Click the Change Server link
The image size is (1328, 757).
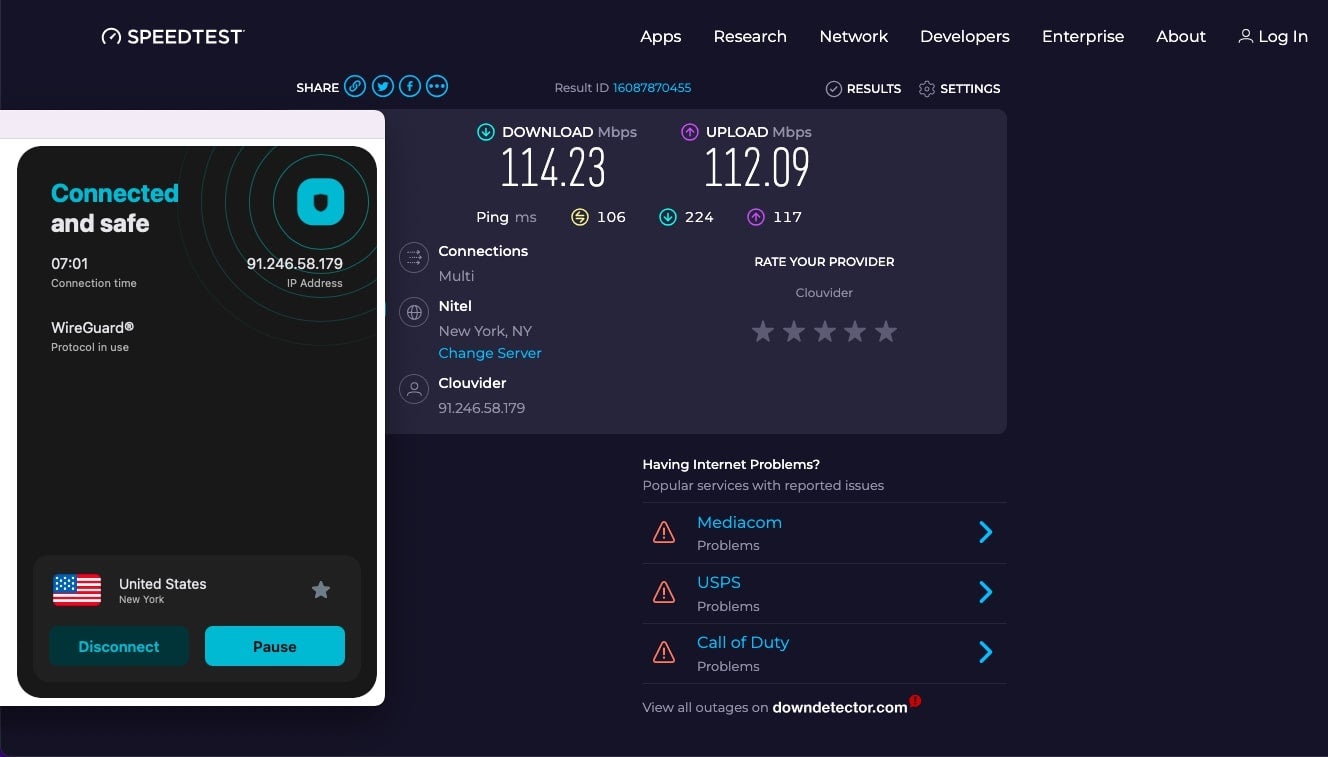click(490, 353)
